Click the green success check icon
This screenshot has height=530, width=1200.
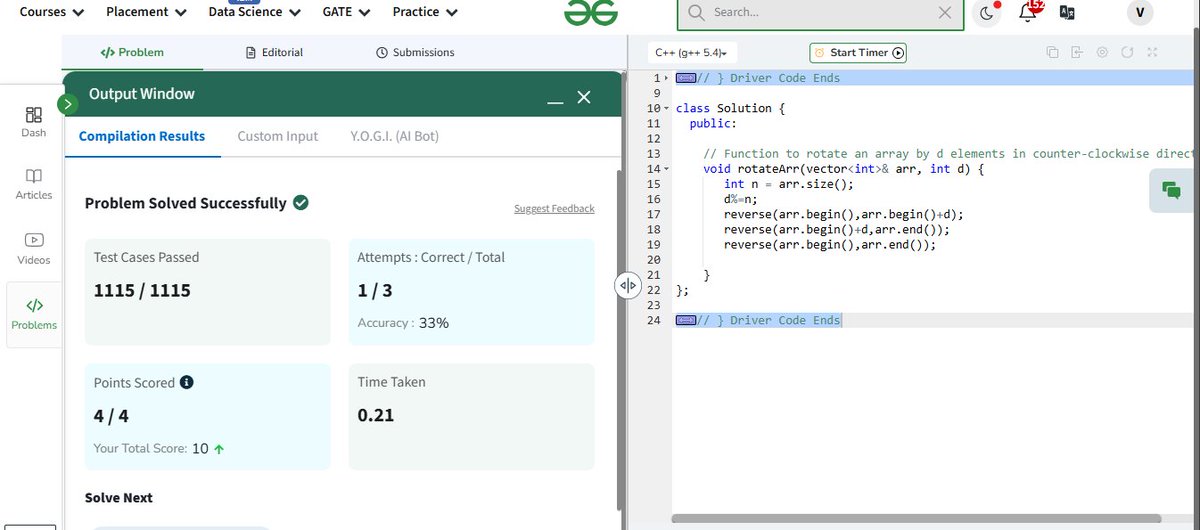(301, 202)
